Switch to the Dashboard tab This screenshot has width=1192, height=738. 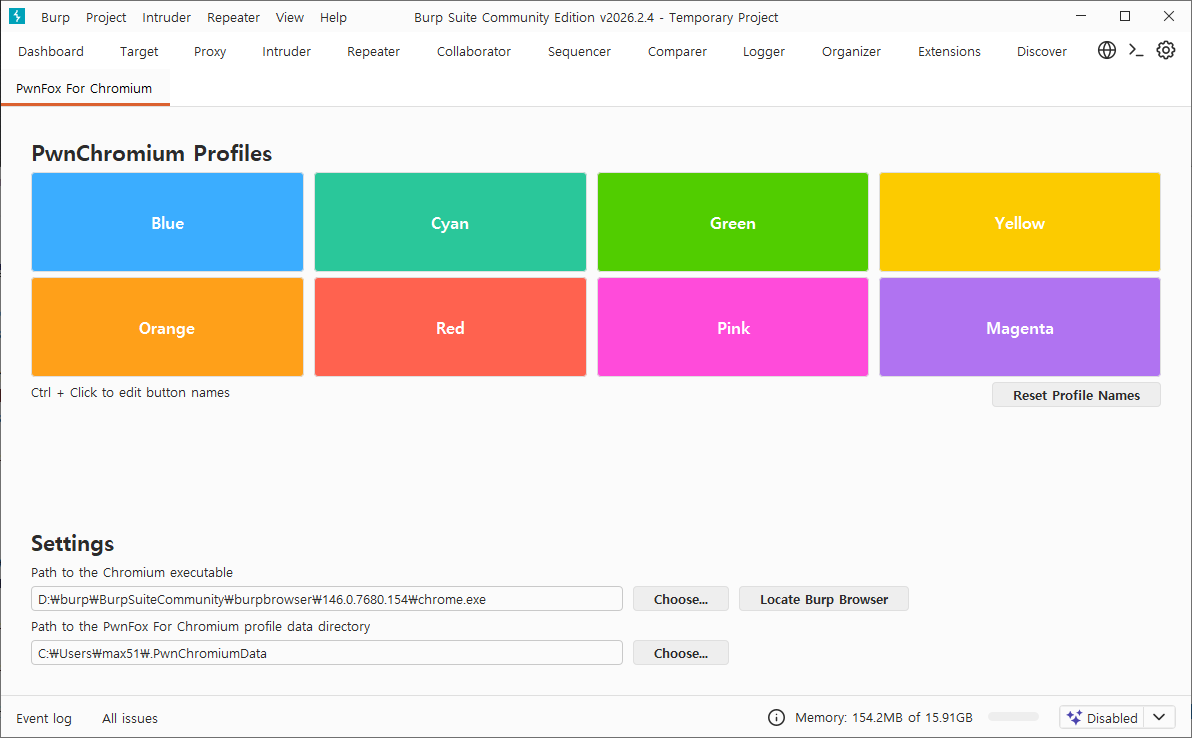(51, 52)
